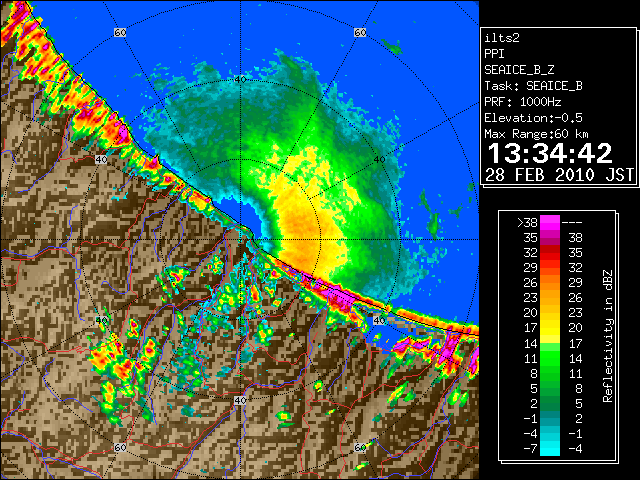The height and width of the screenshot is (480, 640).
Task: Click the "---" legend entry
Action: point(572,223)
